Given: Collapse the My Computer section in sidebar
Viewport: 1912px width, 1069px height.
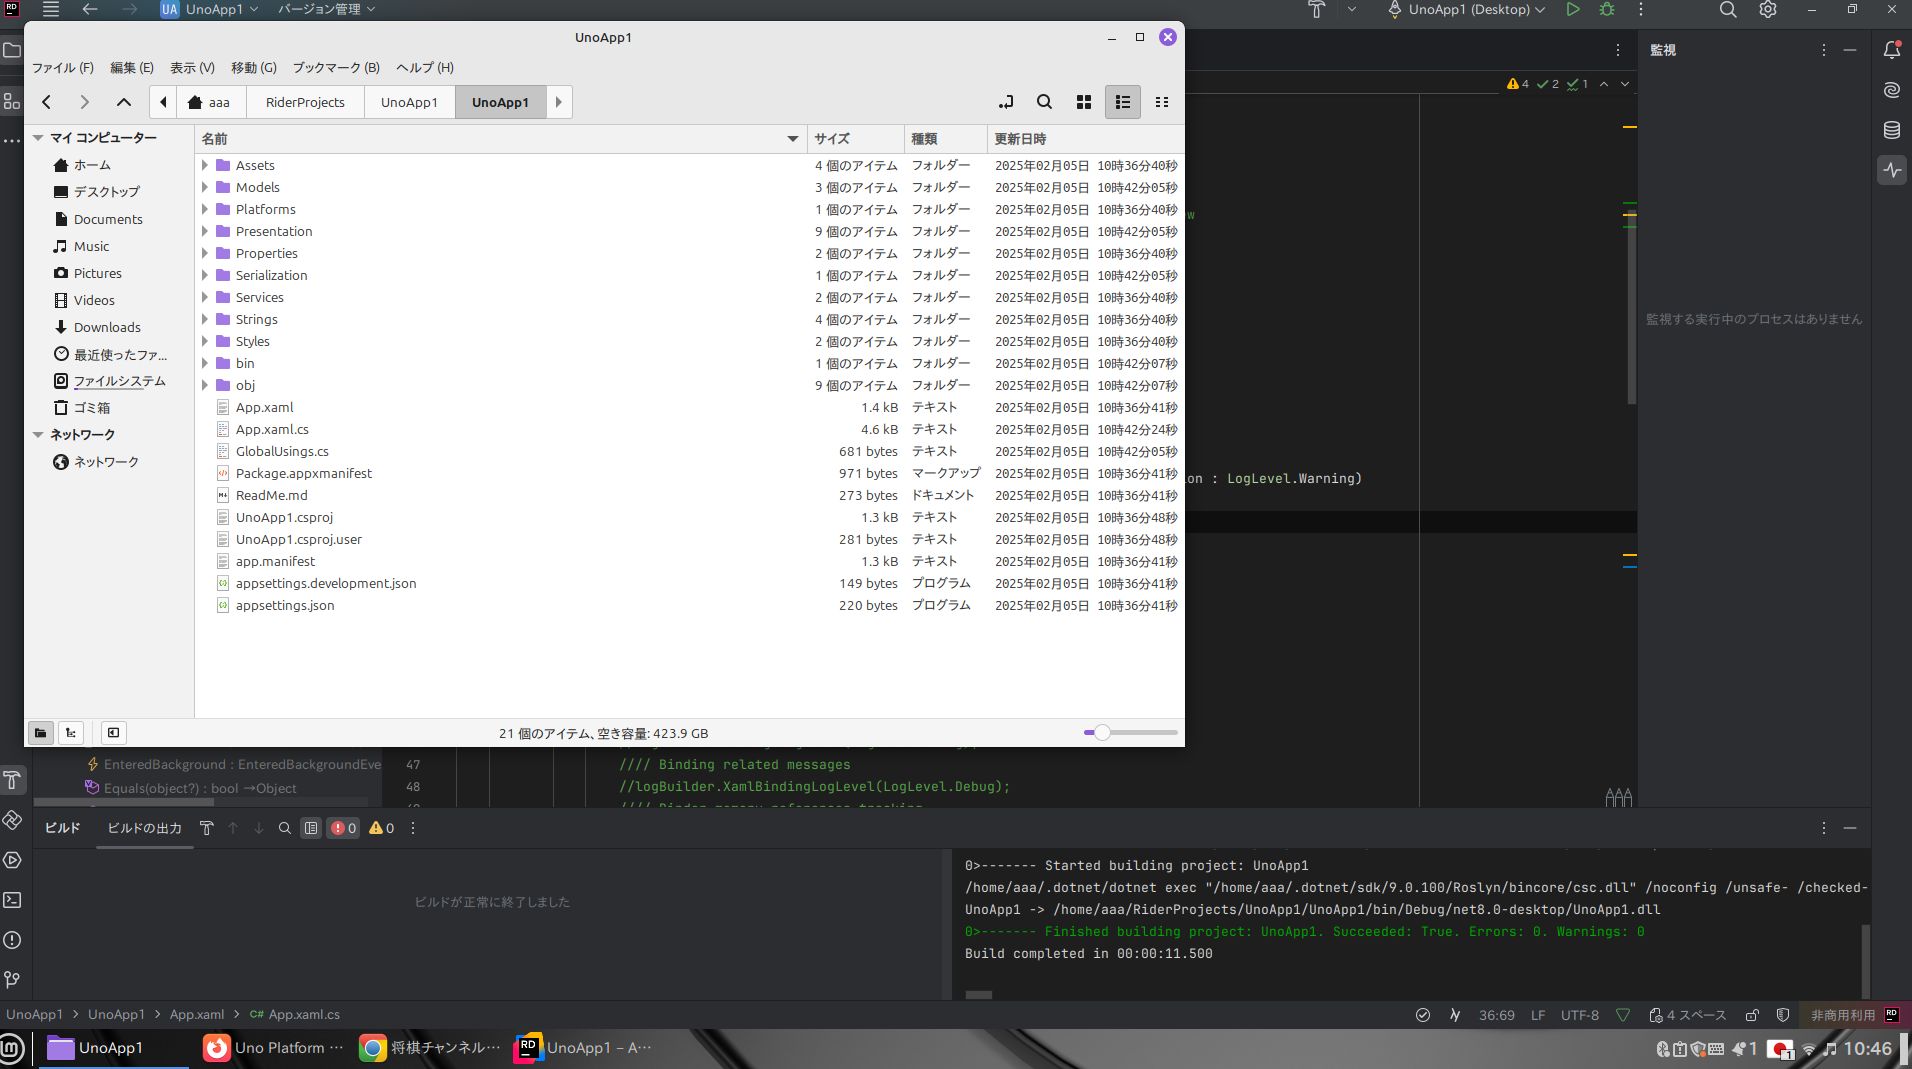Looking at the screenshot, I should pyautogui.click(x=38, y=138).
